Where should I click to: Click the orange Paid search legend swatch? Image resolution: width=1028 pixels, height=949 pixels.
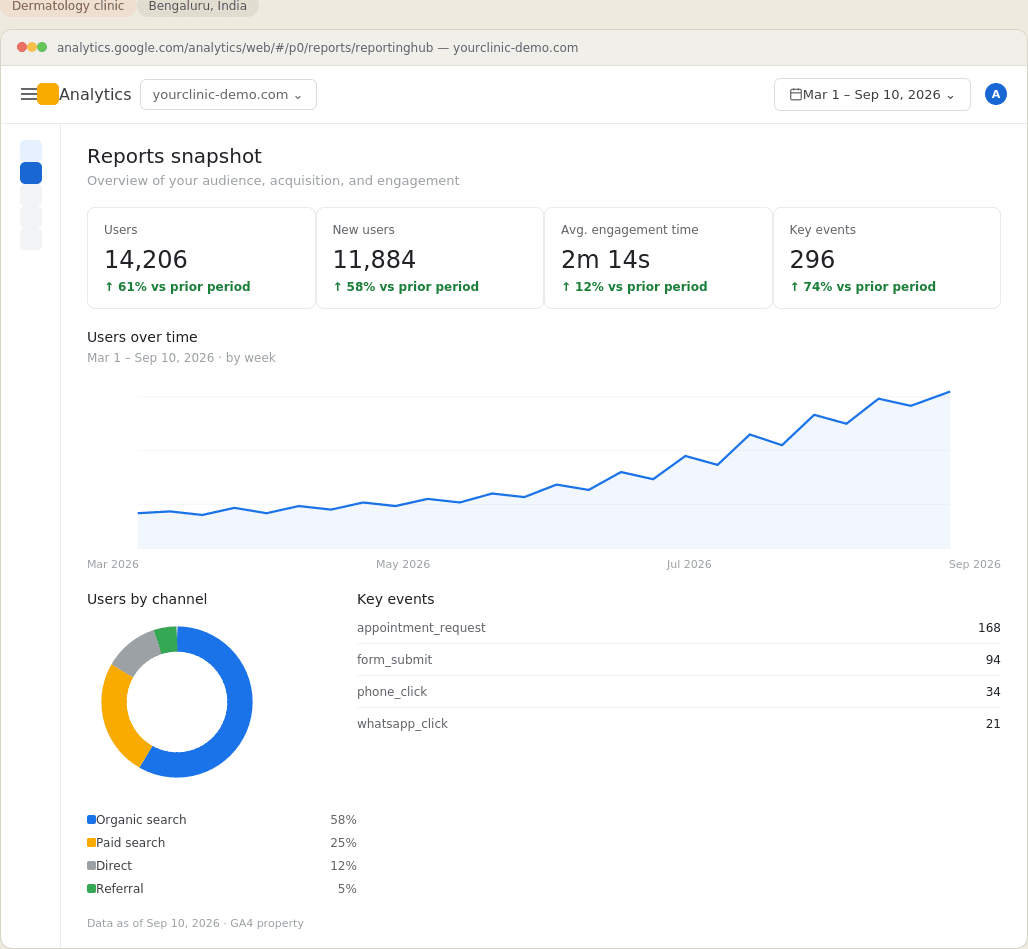91,843
